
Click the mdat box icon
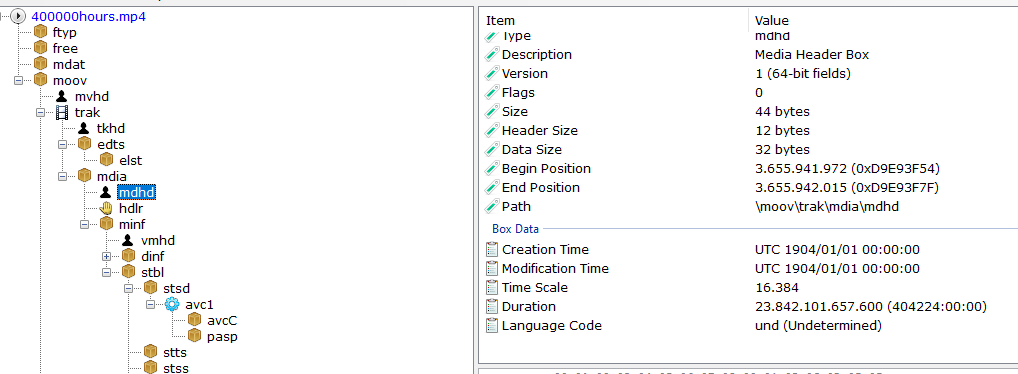tap(40, 64)
